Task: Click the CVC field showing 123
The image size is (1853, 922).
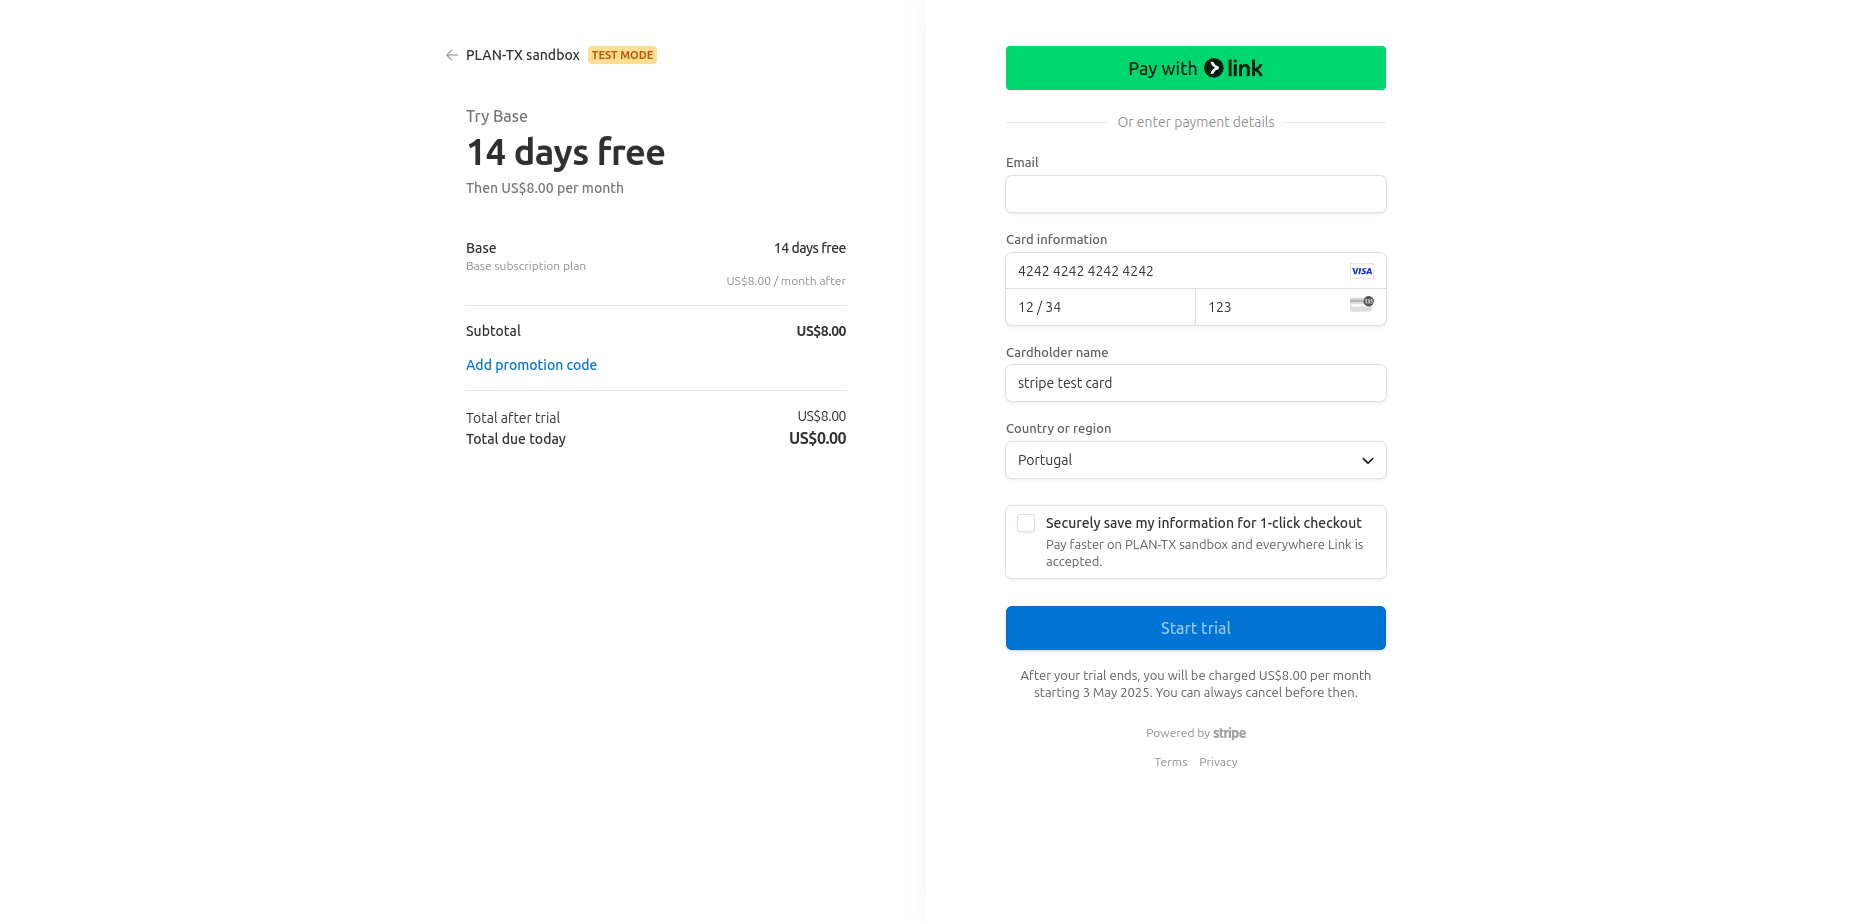Action: point(1290,307)
